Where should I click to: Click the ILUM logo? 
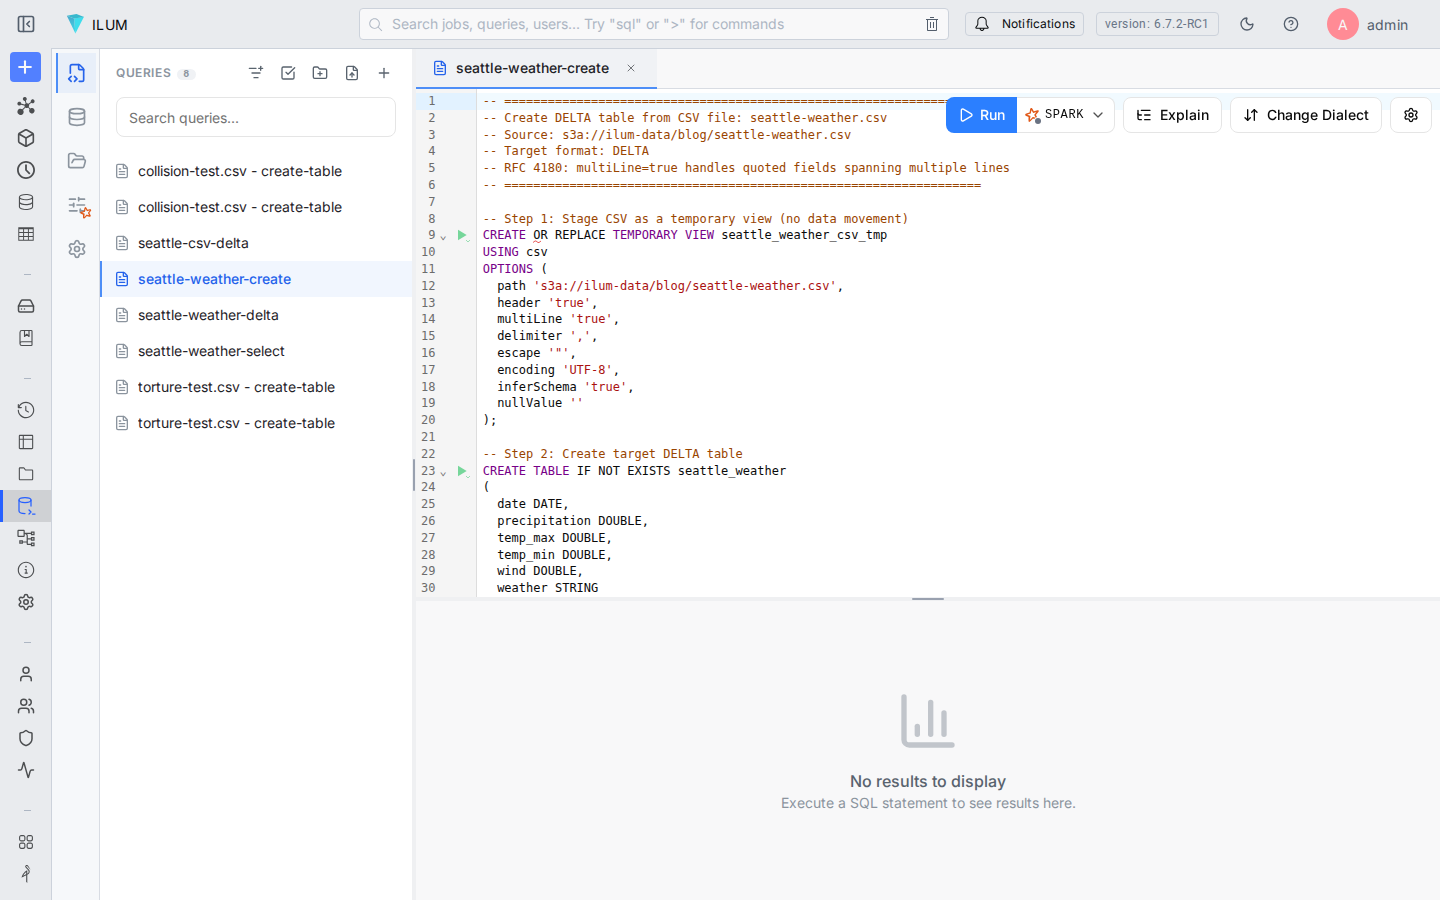coord(97,24)
